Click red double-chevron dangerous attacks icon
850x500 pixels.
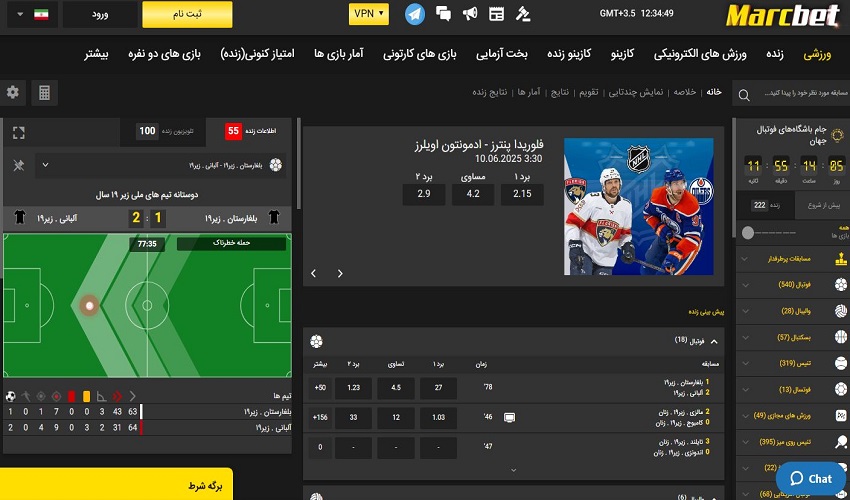coord(117,396)
